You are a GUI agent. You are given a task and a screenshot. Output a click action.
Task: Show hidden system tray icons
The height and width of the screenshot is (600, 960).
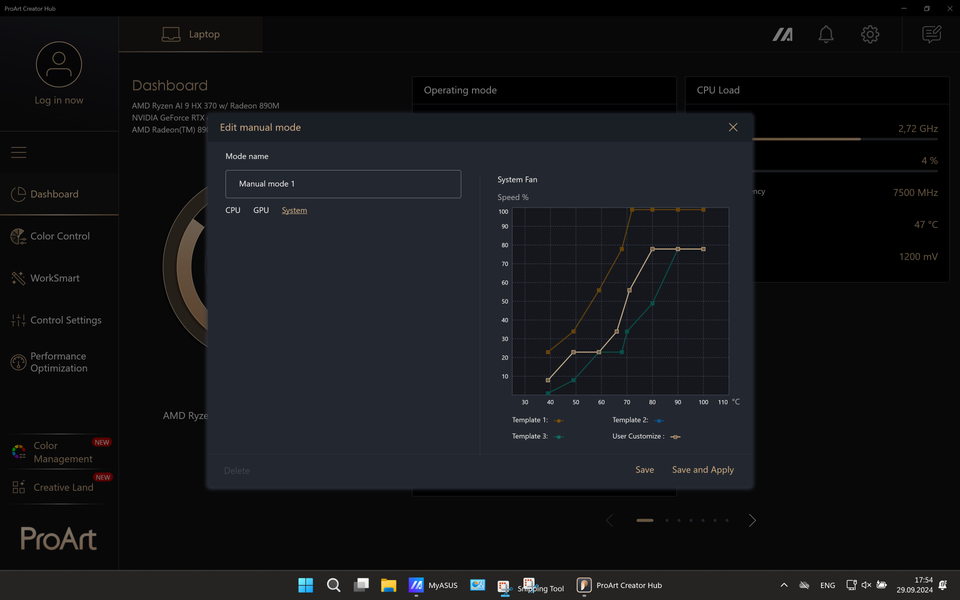[784, 585]
